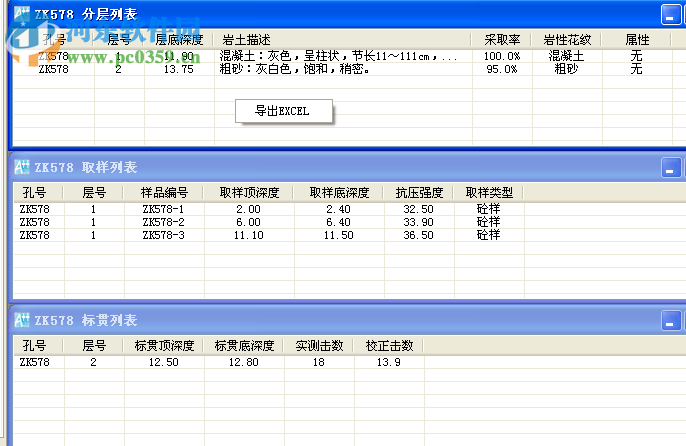Click the 取样顶深度 column header
686x446 pixels.
click(x=249, y=193)
